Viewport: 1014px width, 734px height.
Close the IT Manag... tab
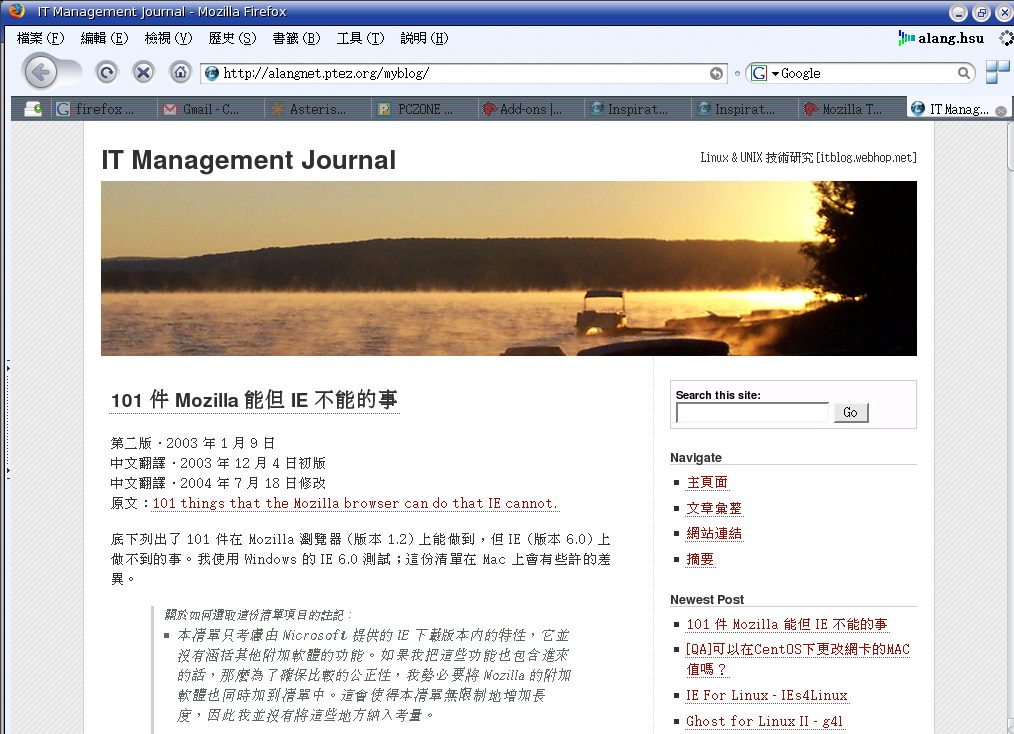[1000, 110]
